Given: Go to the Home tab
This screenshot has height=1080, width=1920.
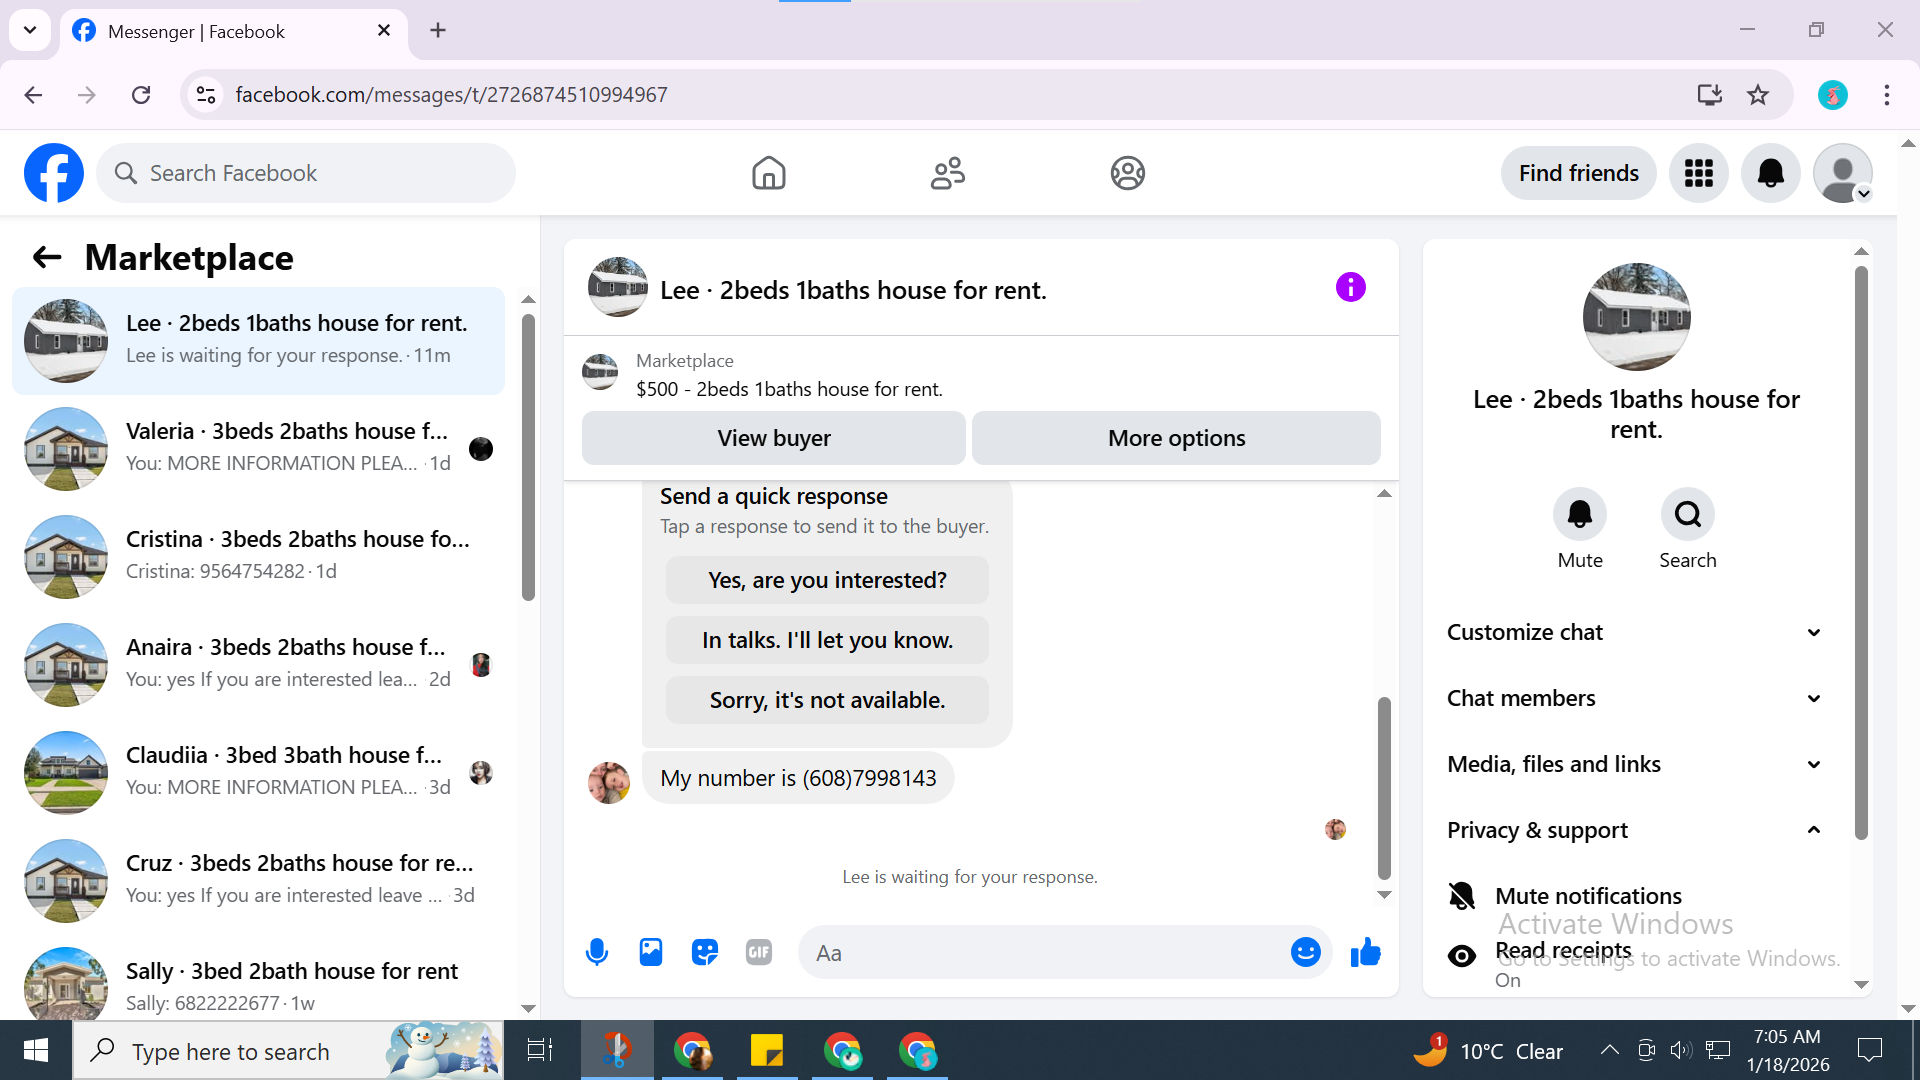Looking at the screenshot, I should tap(768, 173).
